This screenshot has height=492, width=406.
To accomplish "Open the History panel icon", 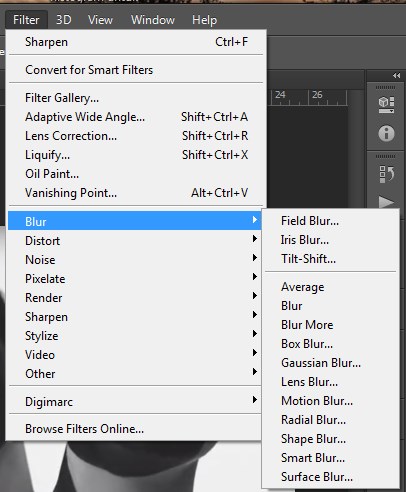I will [x=386, y=174].
